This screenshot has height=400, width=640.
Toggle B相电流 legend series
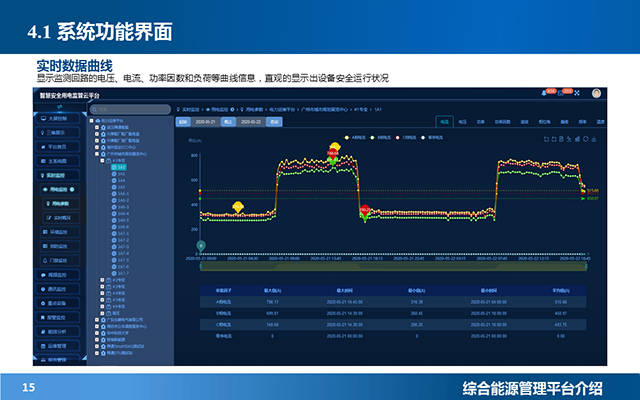(x=380, y=138)
